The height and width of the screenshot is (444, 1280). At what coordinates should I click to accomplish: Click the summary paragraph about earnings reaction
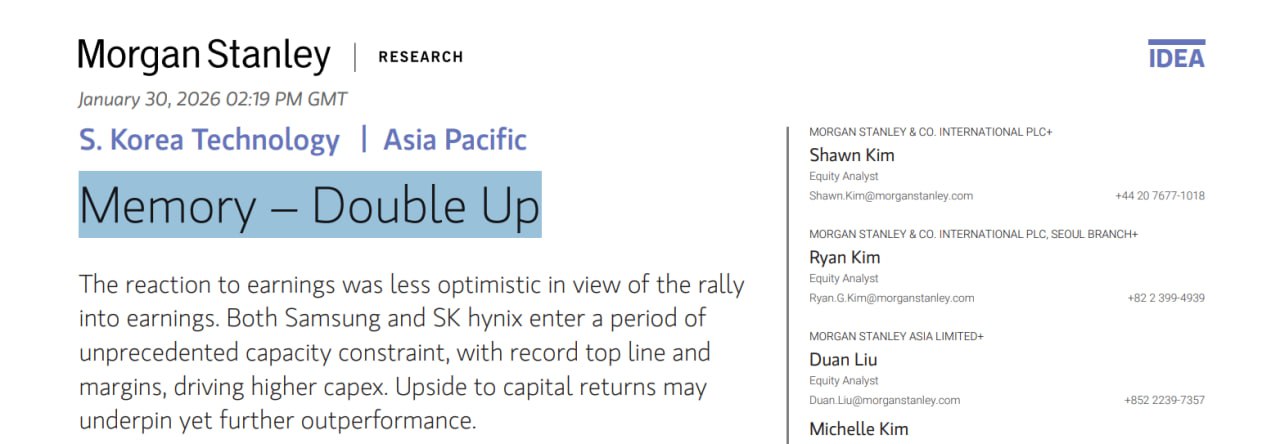coord(410,352)
